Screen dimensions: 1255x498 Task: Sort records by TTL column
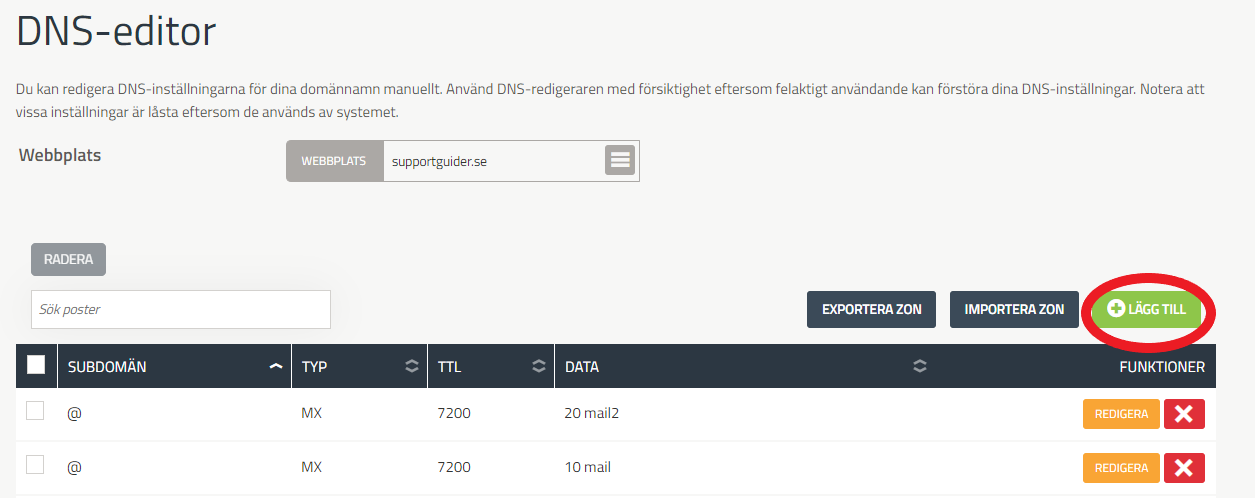[x=539, y=367]
